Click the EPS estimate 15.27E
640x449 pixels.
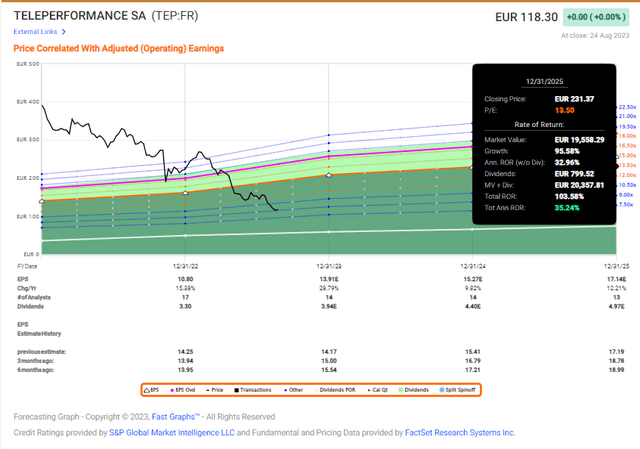473,279
